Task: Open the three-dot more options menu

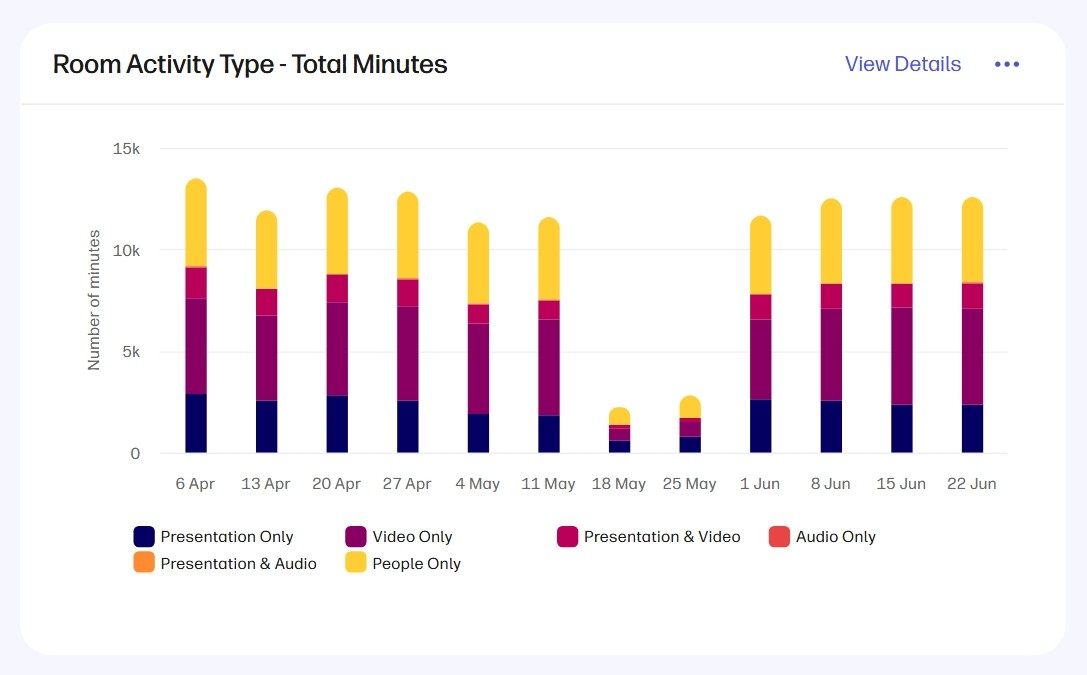Action: tap(1006, 64)
